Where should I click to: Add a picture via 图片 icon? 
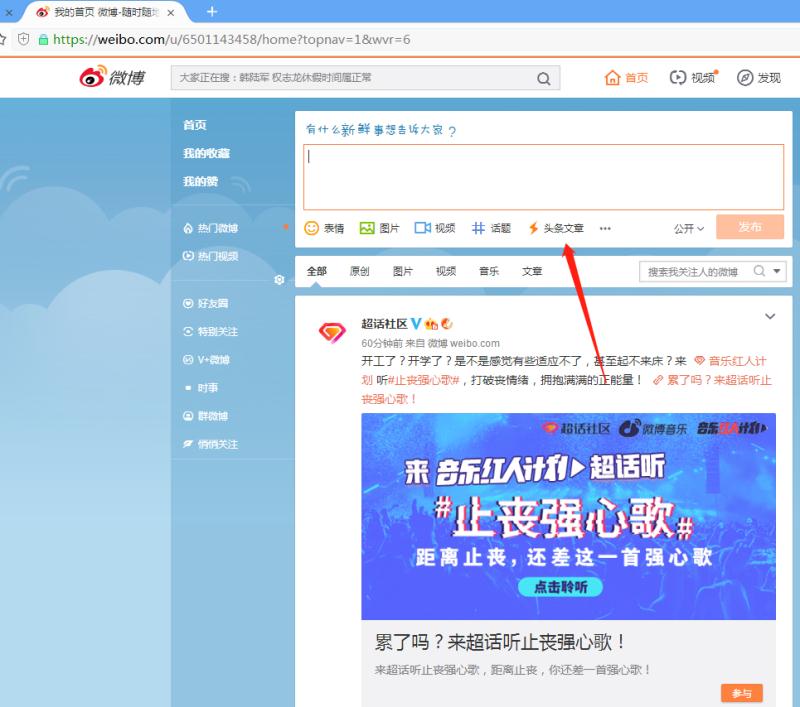[x=367, y=228]
